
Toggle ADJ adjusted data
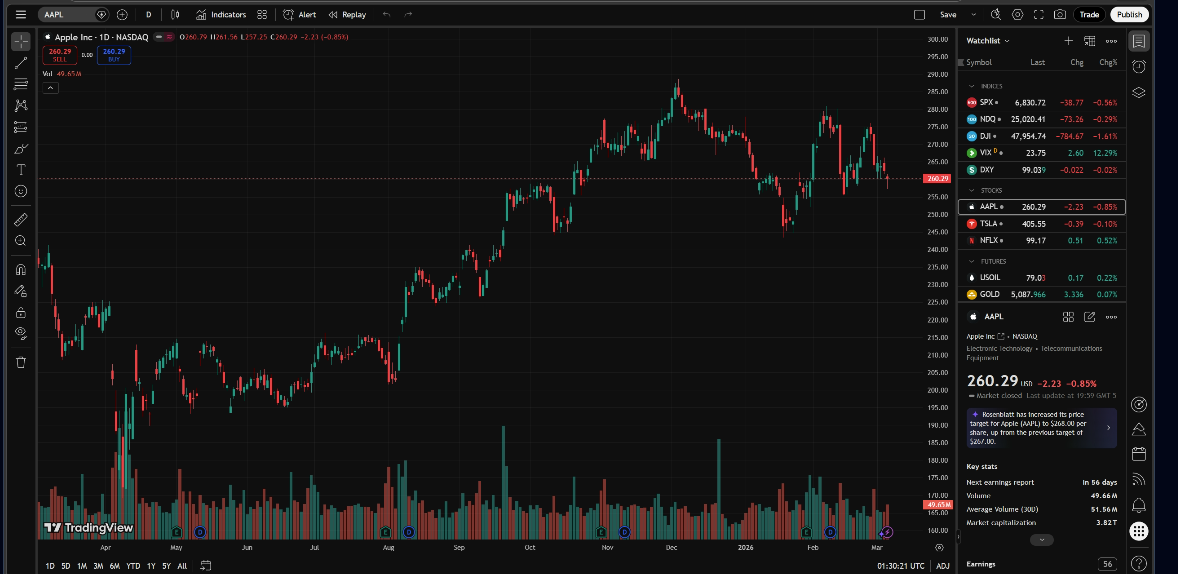pos(943,566)
